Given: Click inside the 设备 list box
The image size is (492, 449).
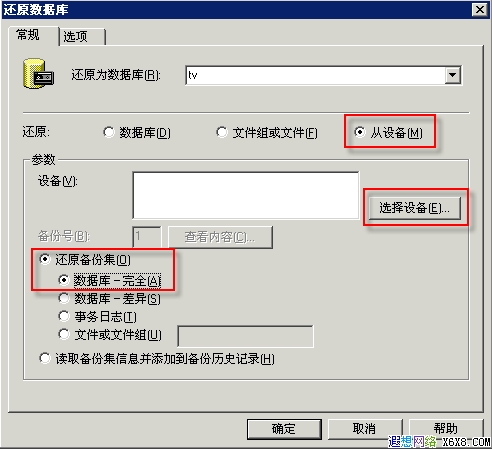Looking at the screenshot, I should [246, 195].
